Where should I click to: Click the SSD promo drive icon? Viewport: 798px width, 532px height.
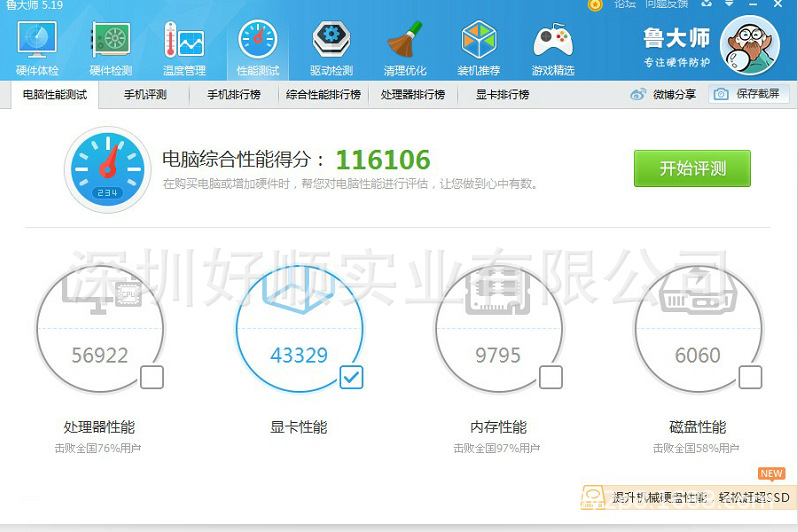coord(593,497)
